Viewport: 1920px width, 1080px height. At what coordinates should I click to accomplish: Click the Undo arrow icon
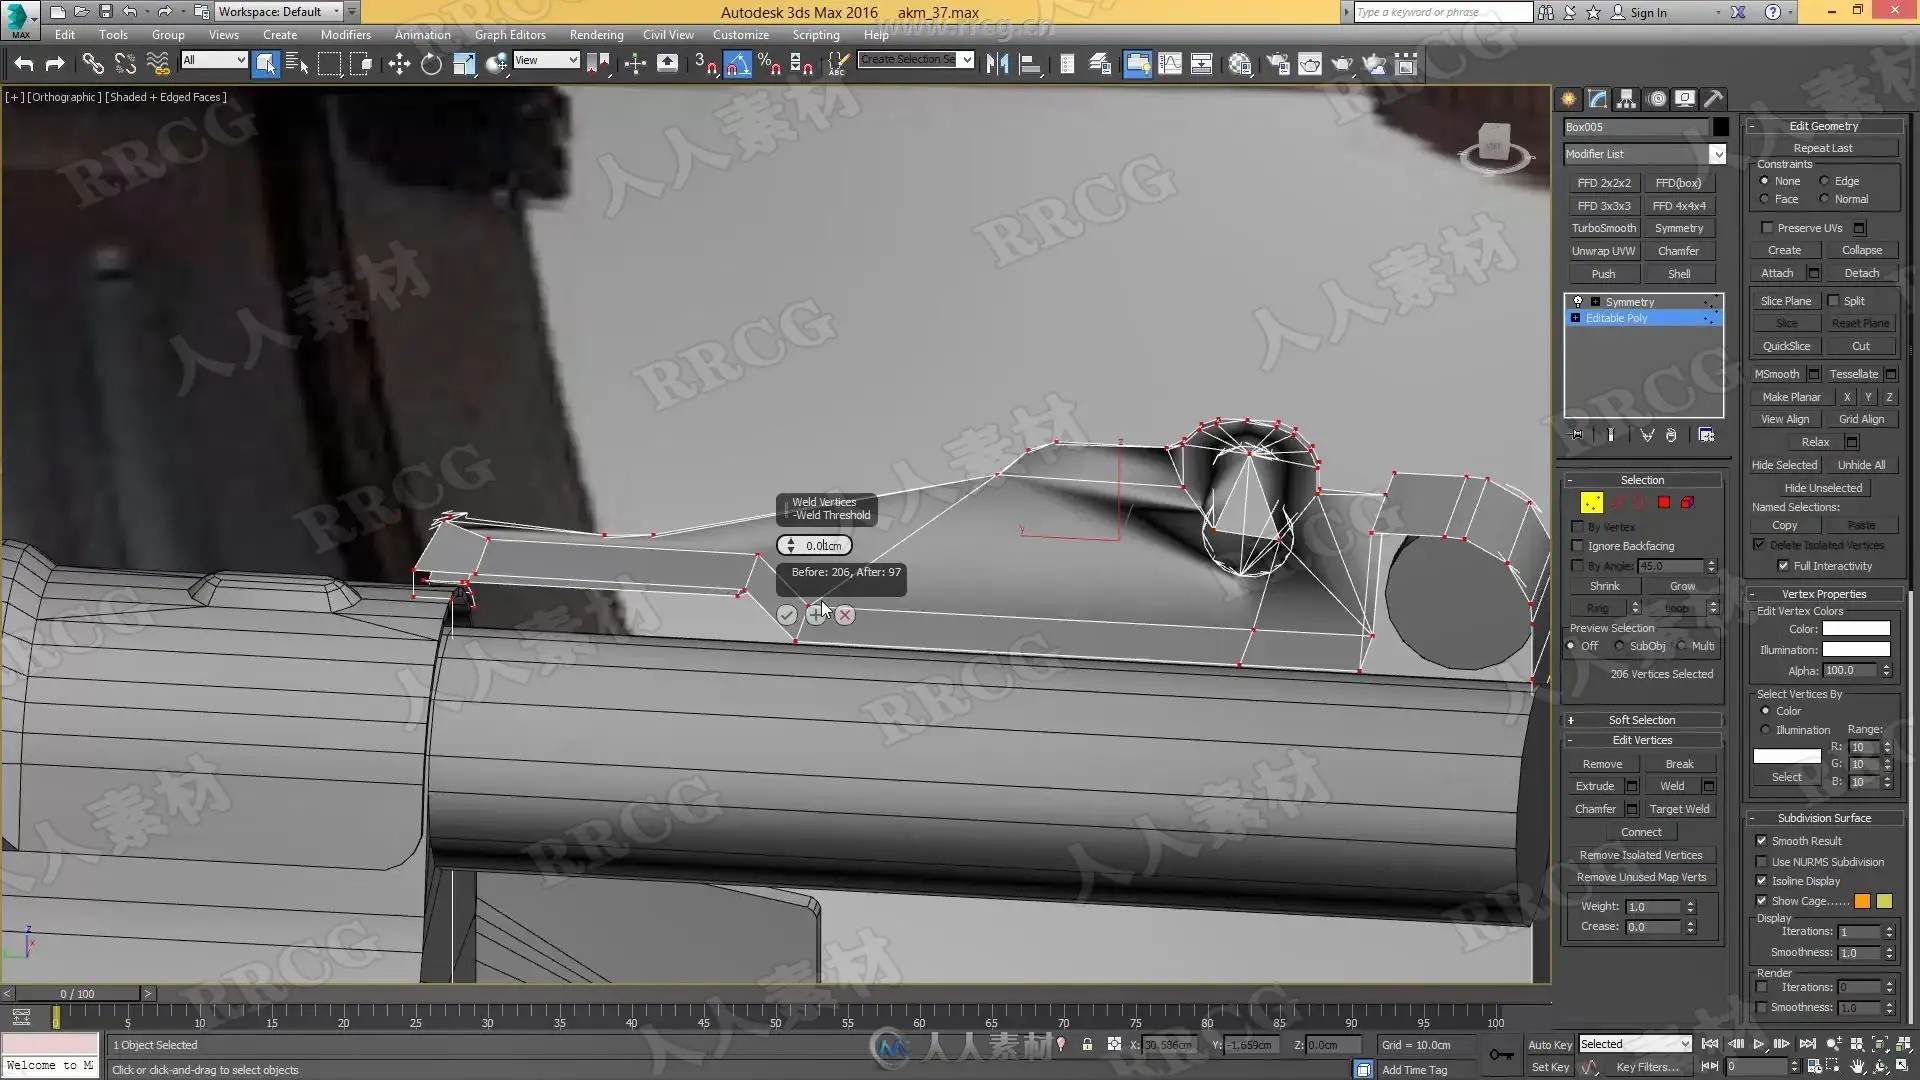tap(23, 65)
